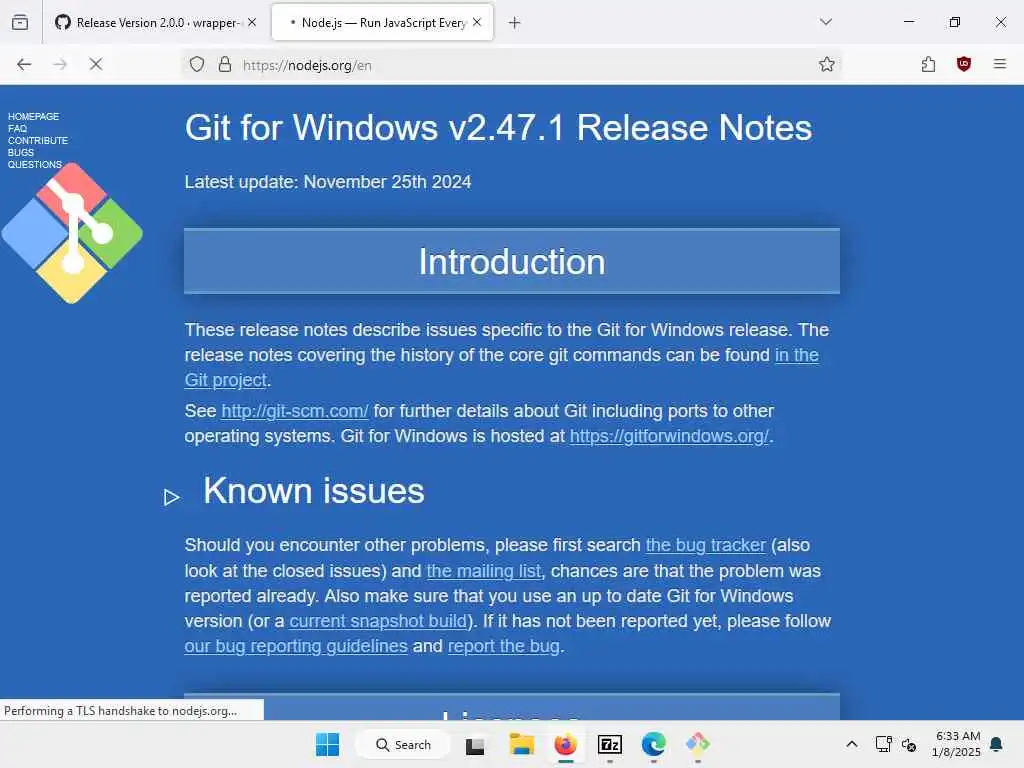Follow 'in the Git project' link

[797, 355]
